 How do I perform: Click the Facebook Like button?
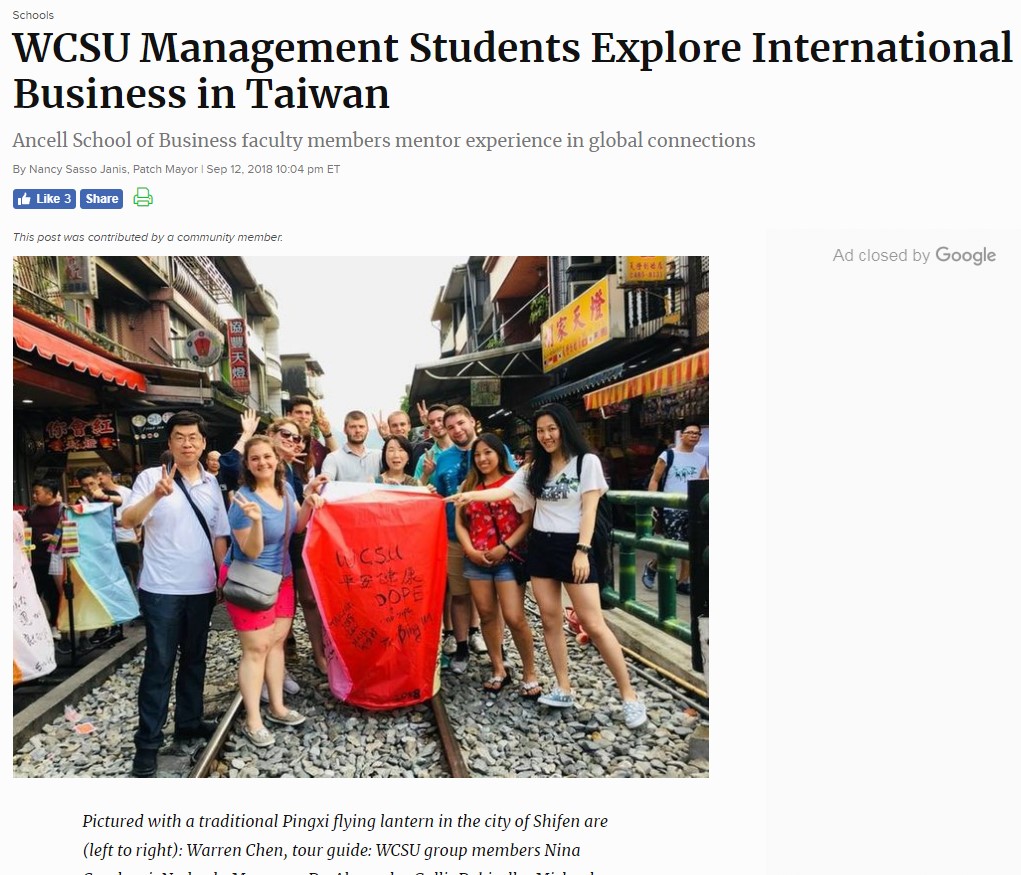(x=44, y=199)
